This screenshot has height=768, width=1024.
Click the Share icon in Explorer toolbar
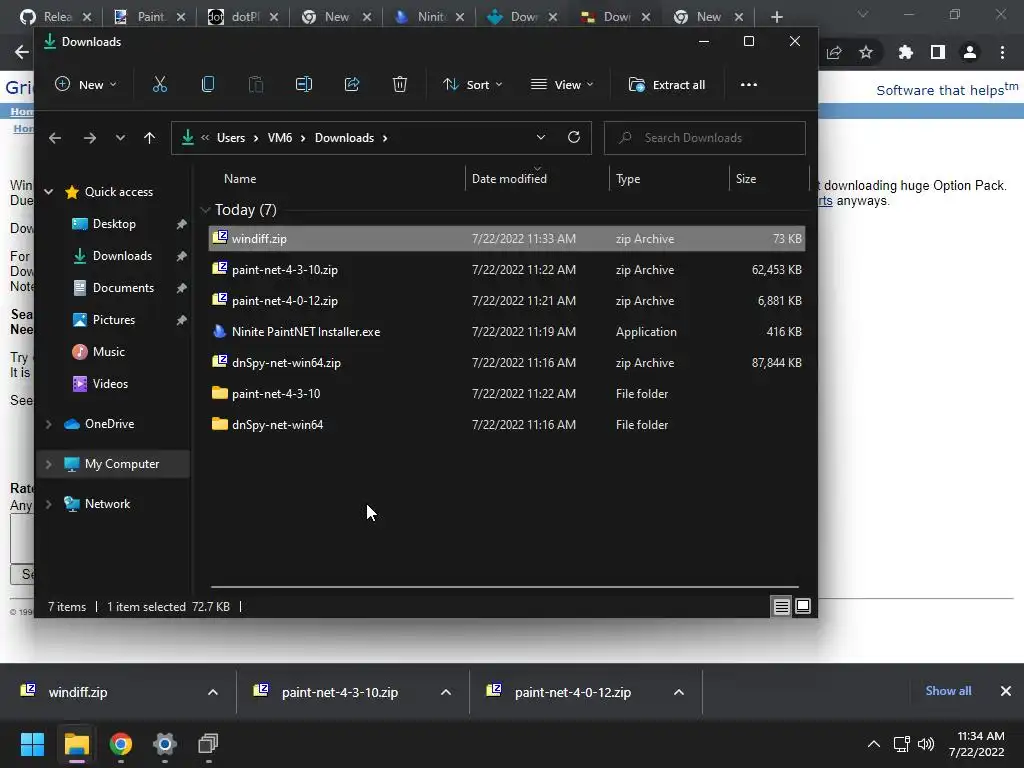(352, 84)
